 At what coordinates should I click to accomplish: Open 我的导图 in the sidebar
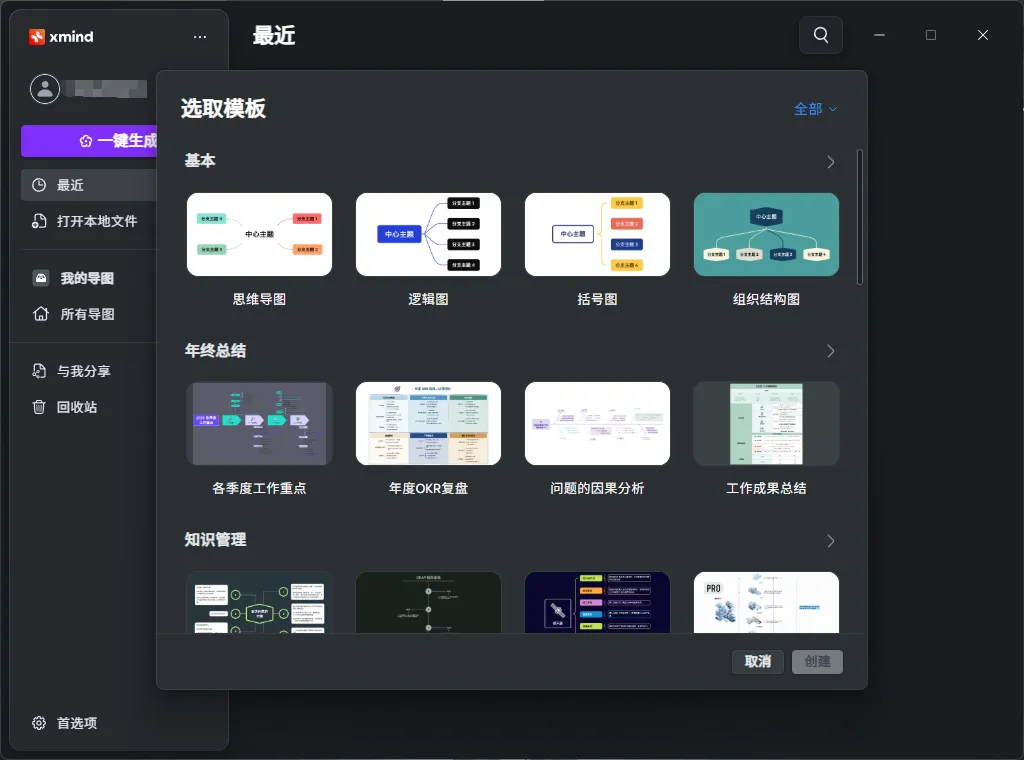pos(89,278)
